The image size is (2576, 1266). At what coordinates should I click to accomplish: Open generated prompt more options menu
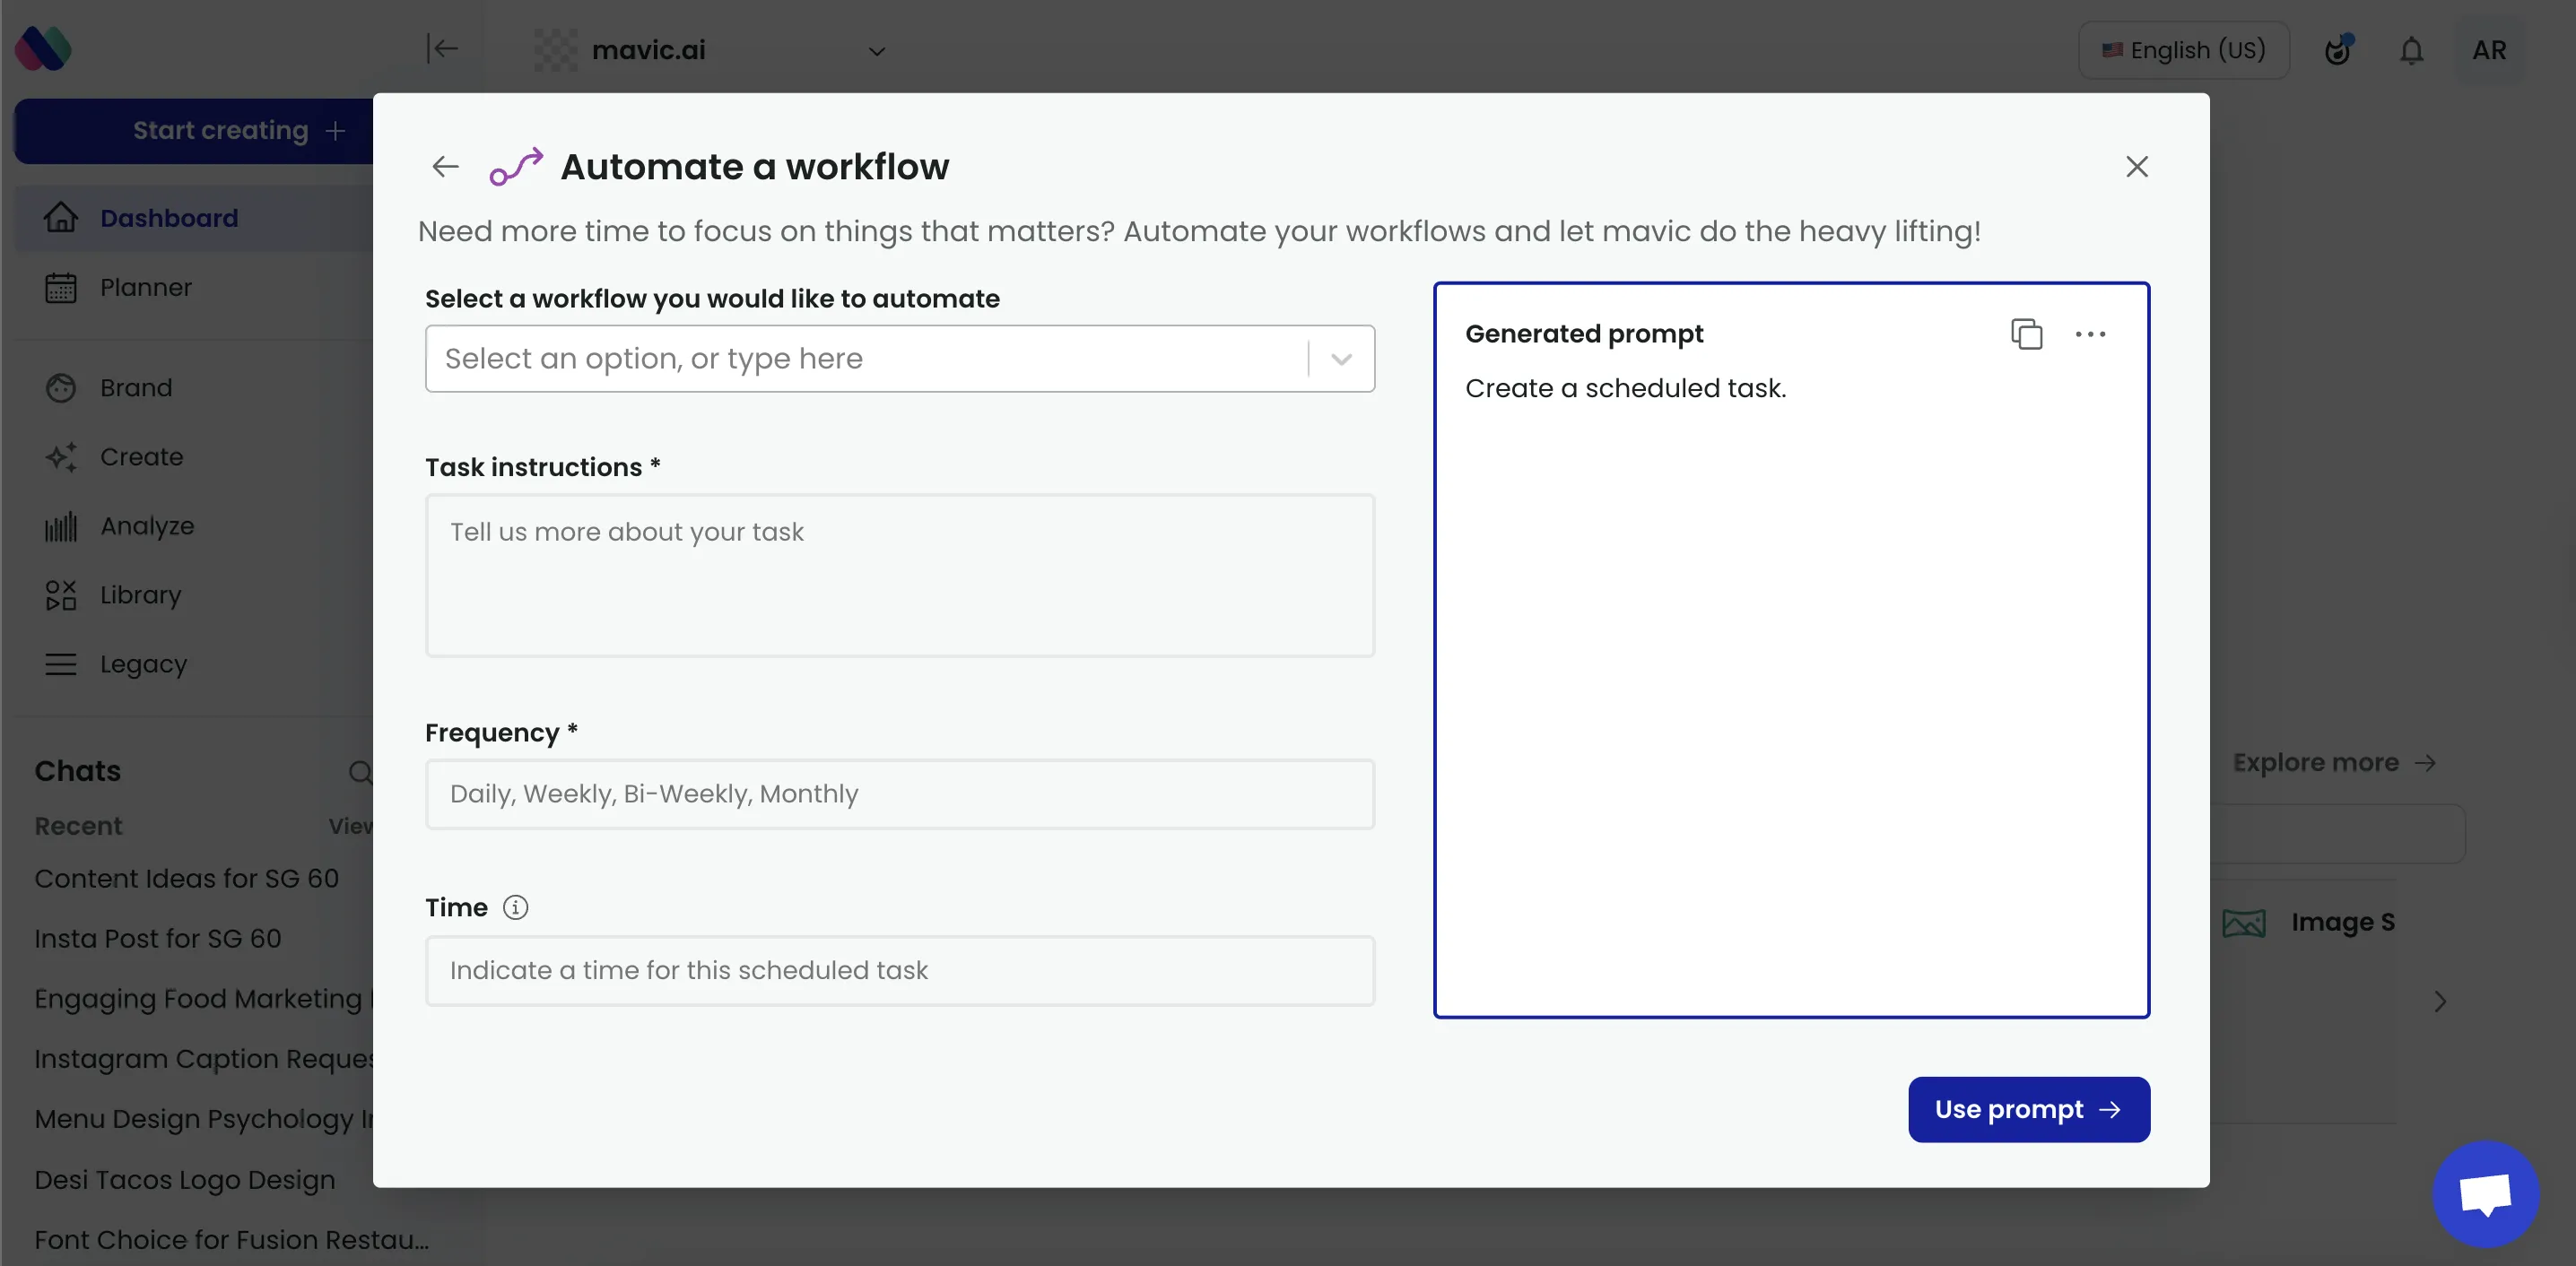[x=2090, y=334]
